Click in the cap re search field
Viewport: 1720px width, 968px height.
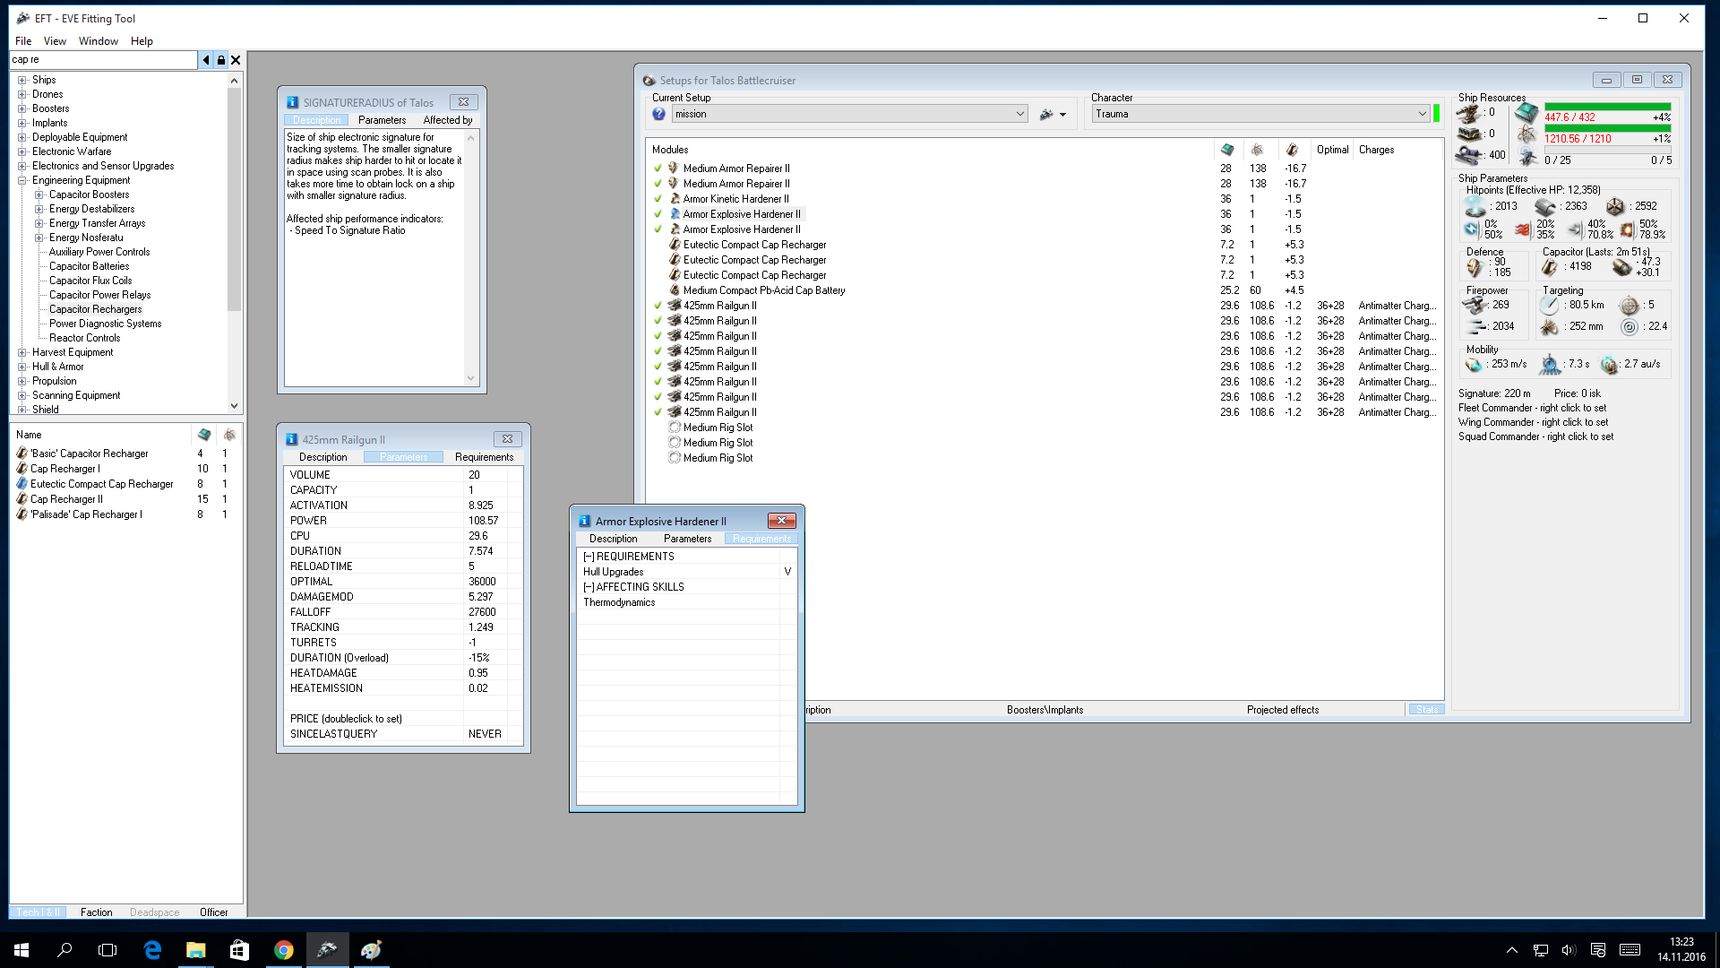click(x=104, y=60)
